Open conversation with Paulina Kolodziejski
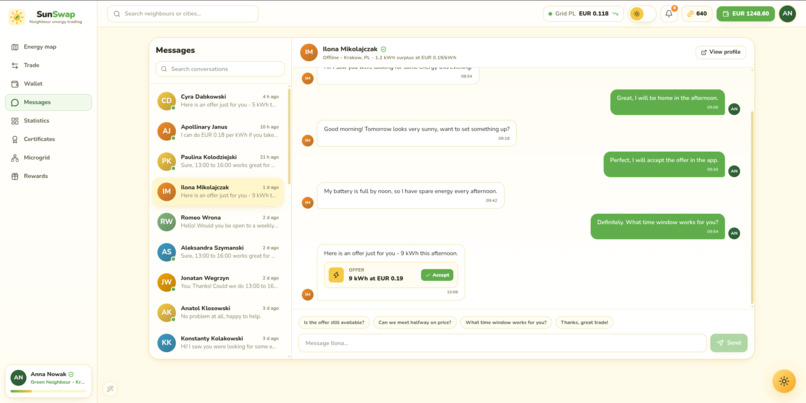This screenshot has height=403, width=806. pyautogui.click(x=218, y=161)
